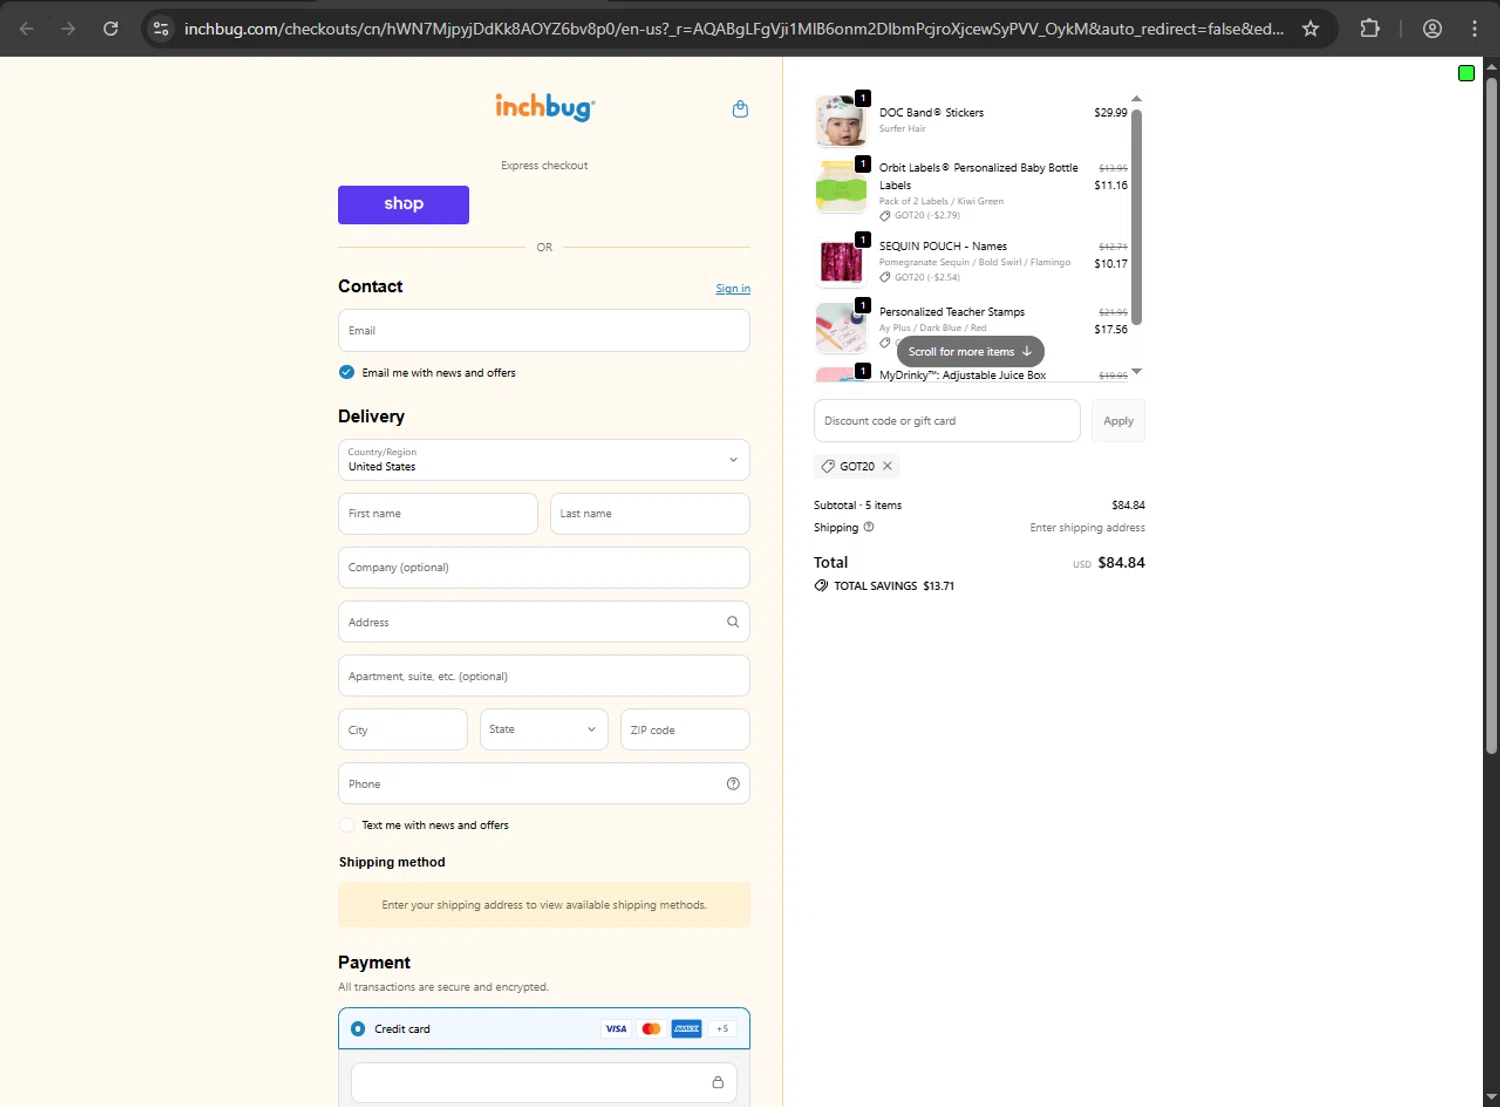Viewport: 1500px width, 1107px height.
Task: Focus the Apartment, suite field
Action: coord(544,676)
